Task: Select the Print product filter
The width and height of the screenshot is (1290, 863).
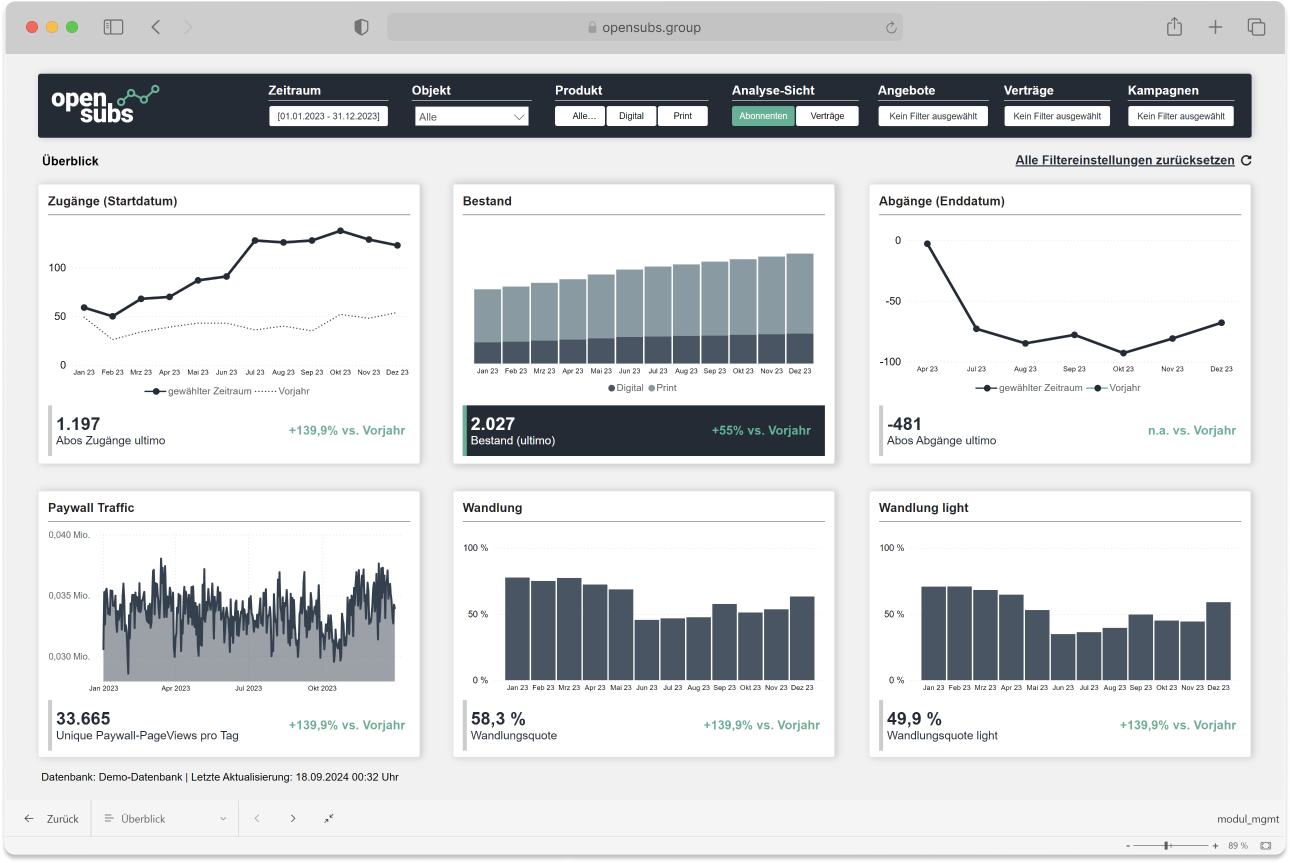Action: pyautogui.click(x=682, y=116)
